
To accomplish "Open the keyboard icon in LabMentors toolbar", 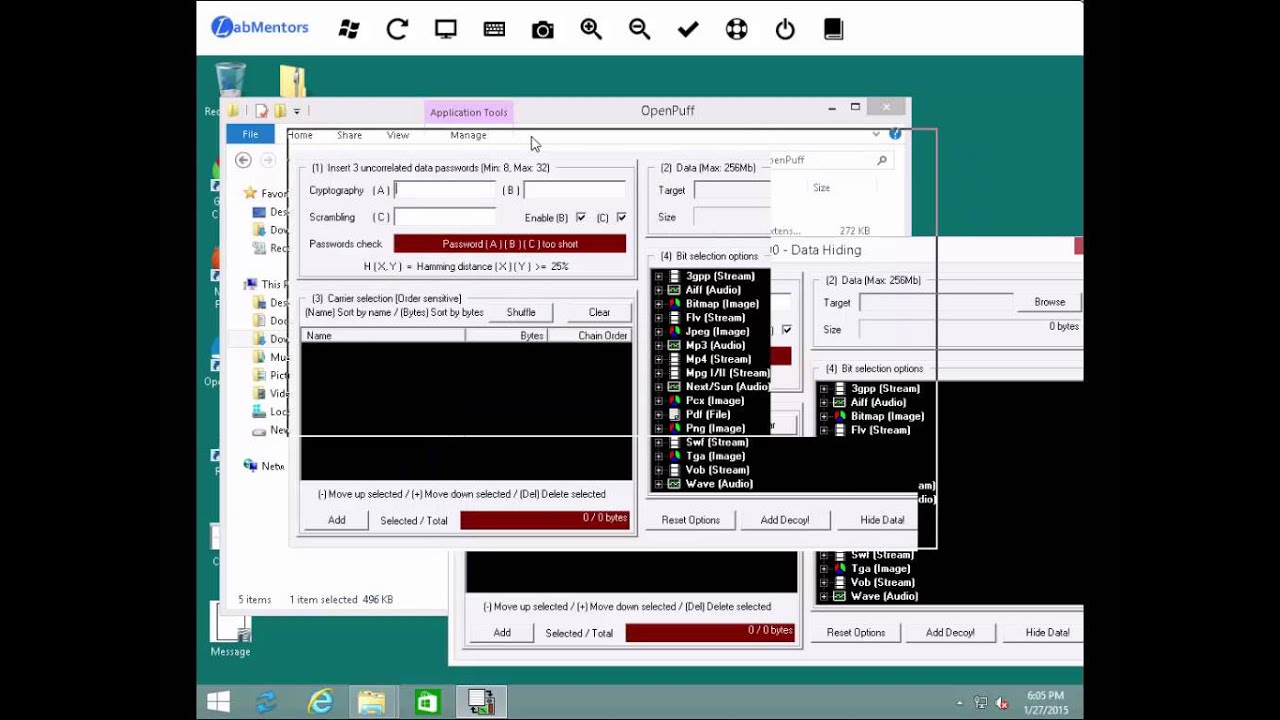I will point(494,29).
